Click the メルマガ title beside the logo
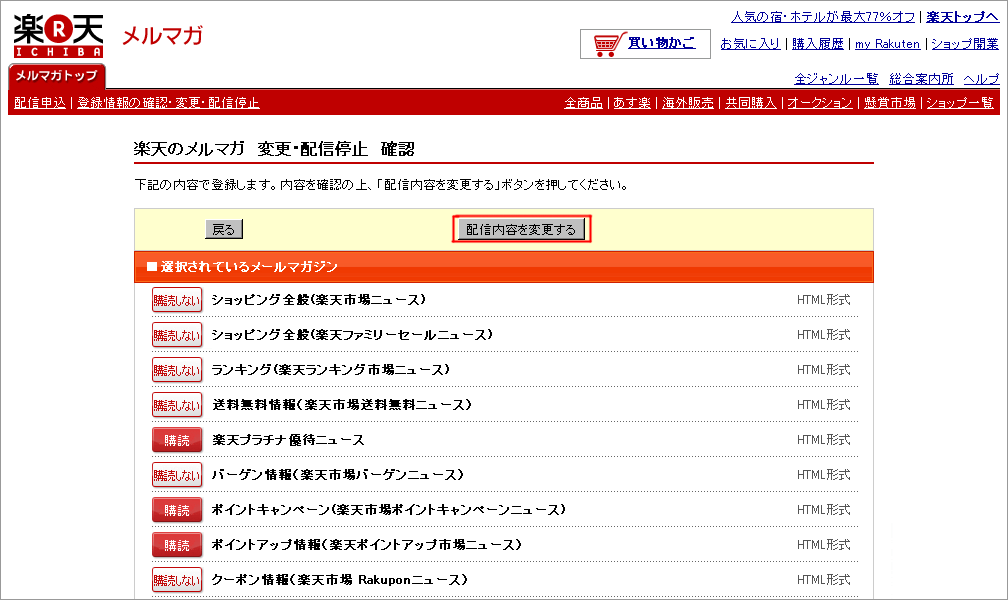Image resolution: width=1008 pixels, height=600 pixels. pyautogui.click(x=163, y=35)
